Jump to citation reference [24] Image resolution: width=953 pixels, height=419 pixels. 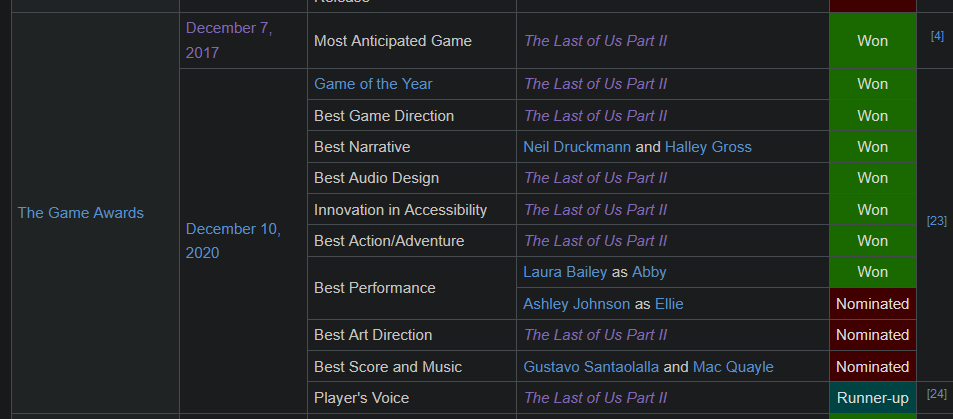937,393
